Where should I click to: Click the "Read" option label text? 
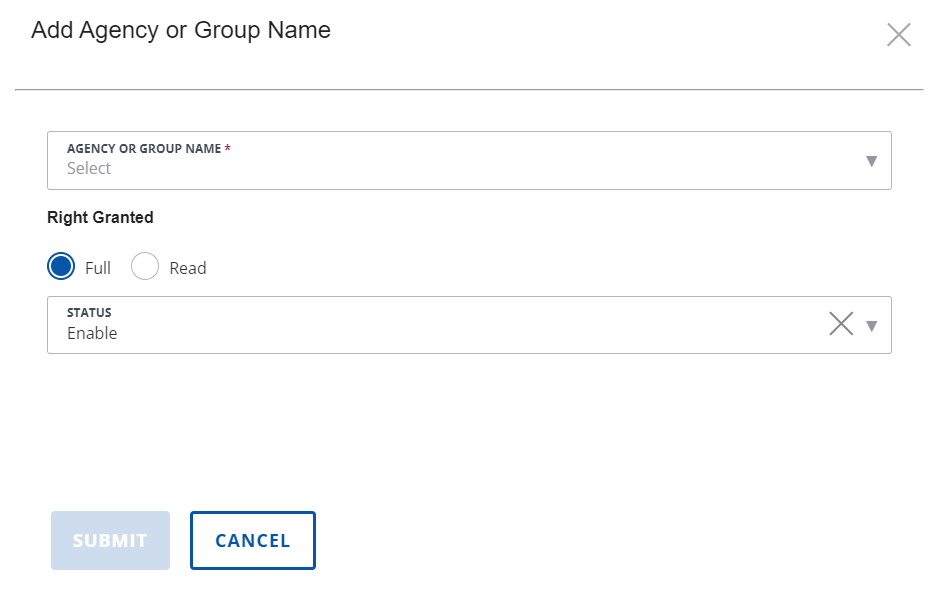188,268
